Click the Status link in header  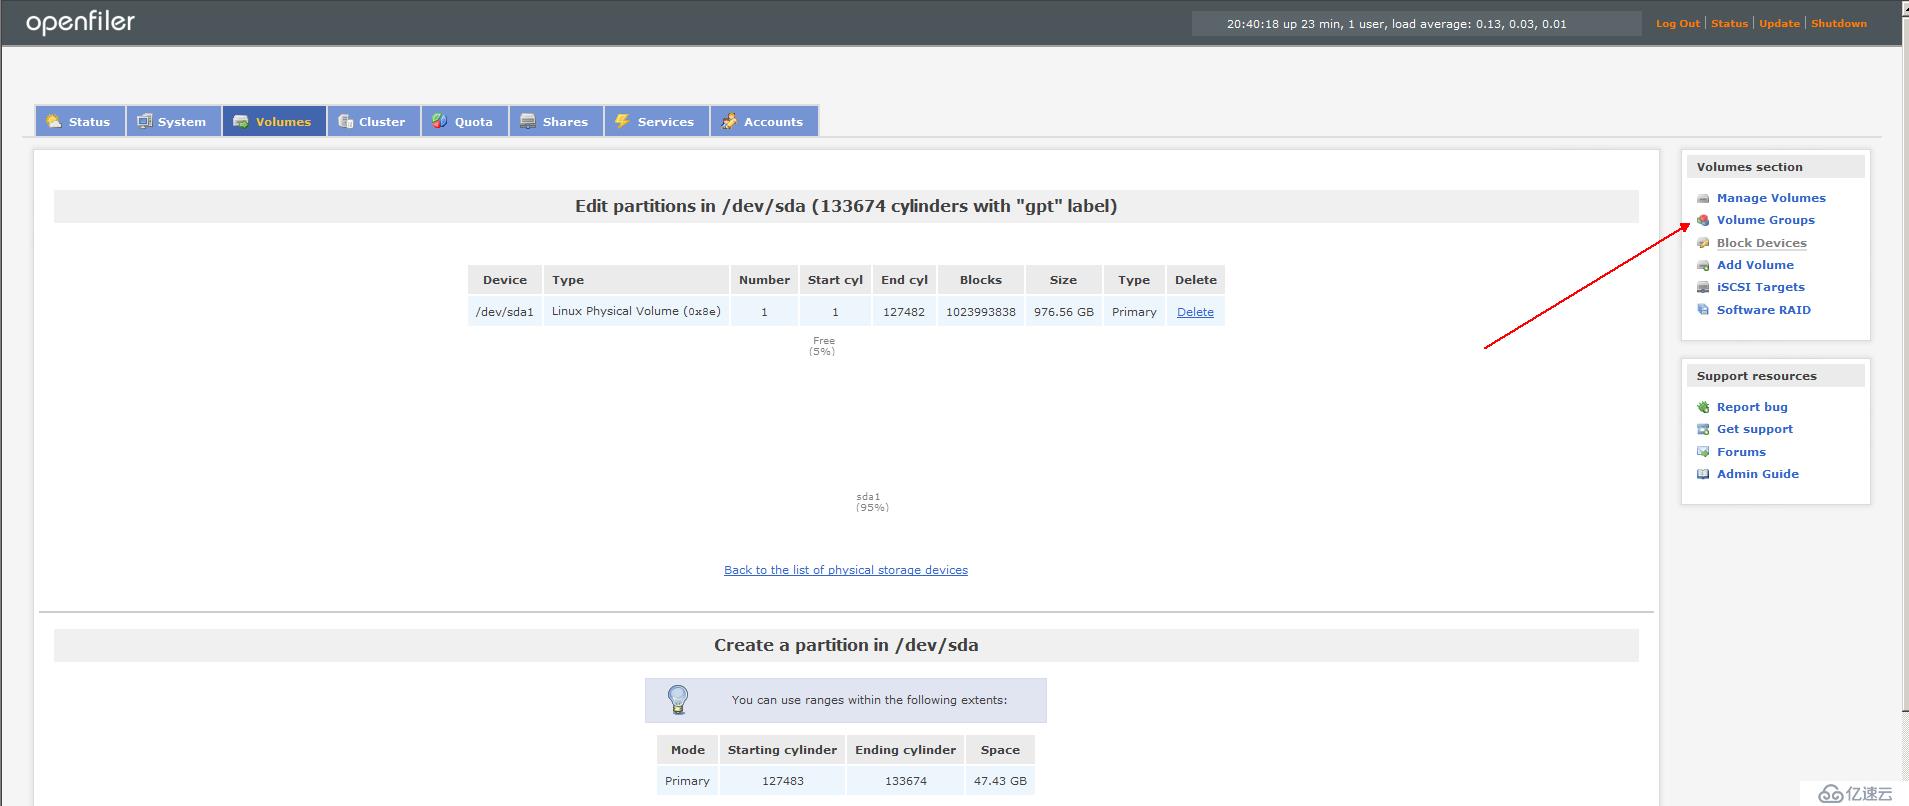[1729, 23]
